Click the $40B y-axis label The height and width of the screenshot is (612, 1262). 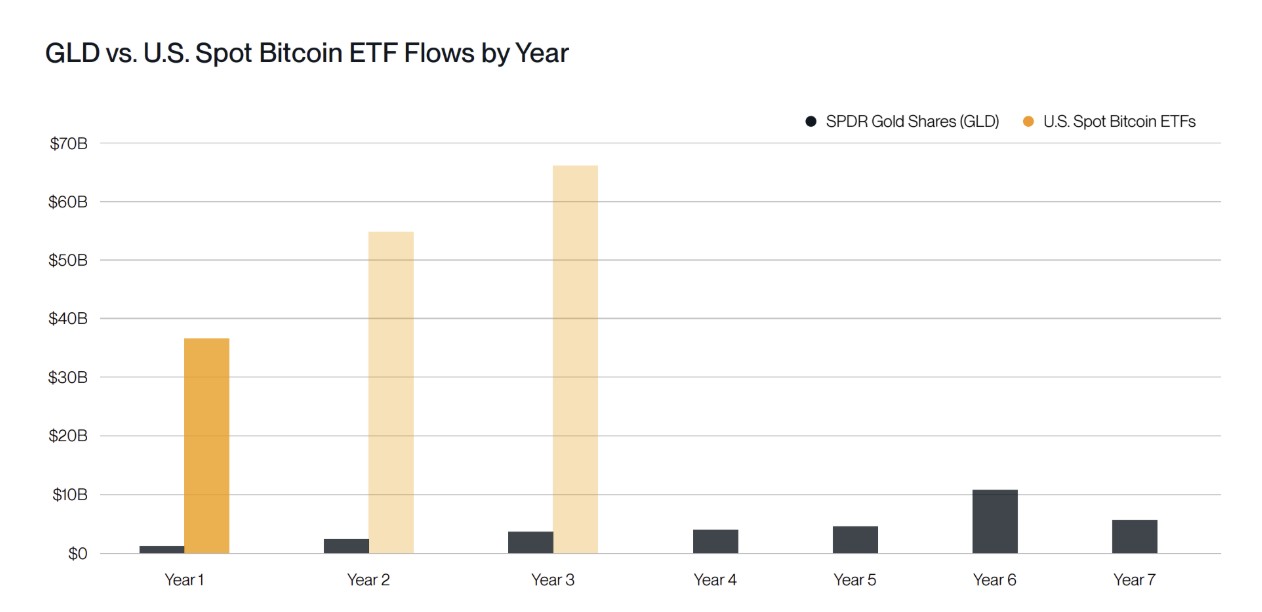[x=69, y=319]
